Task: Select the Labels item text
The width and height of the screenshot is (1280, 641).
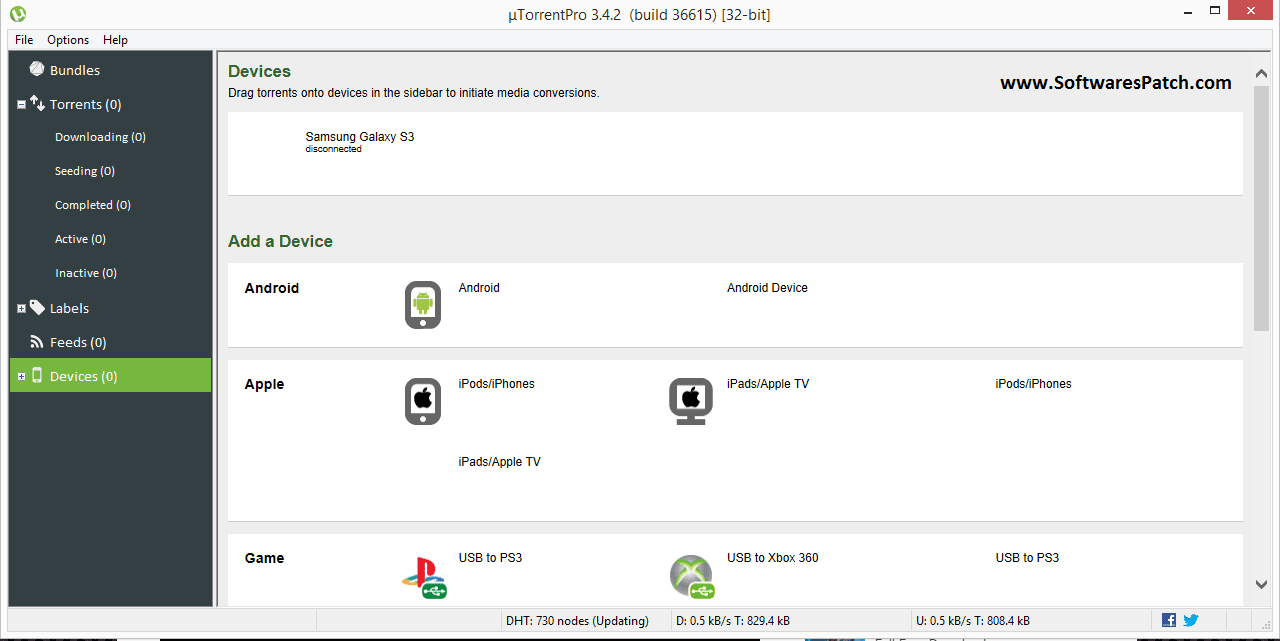Action: coord(69,308)
